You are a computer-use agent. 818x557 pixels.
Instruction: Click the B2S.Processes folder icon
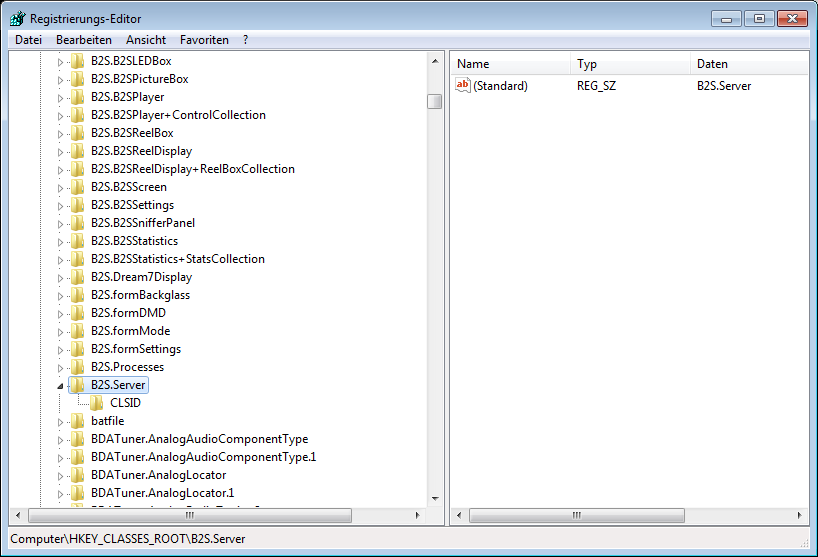[x=77, y=367]
